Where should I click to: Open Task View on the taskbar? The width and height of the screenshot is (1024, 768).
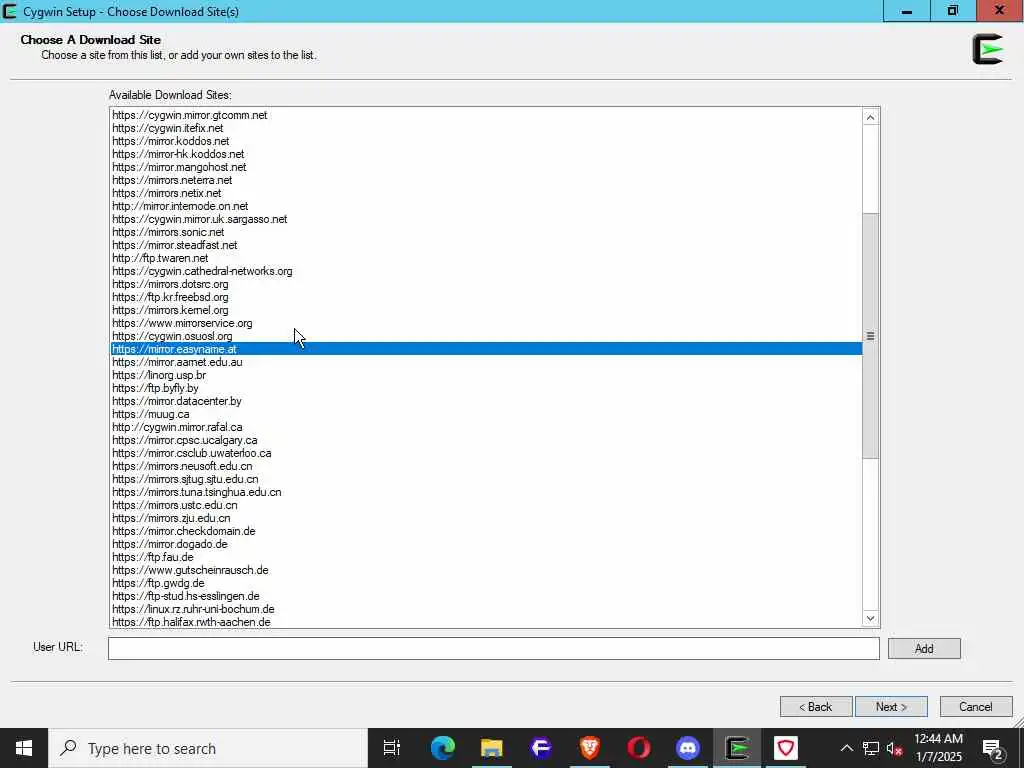(391, 748)
